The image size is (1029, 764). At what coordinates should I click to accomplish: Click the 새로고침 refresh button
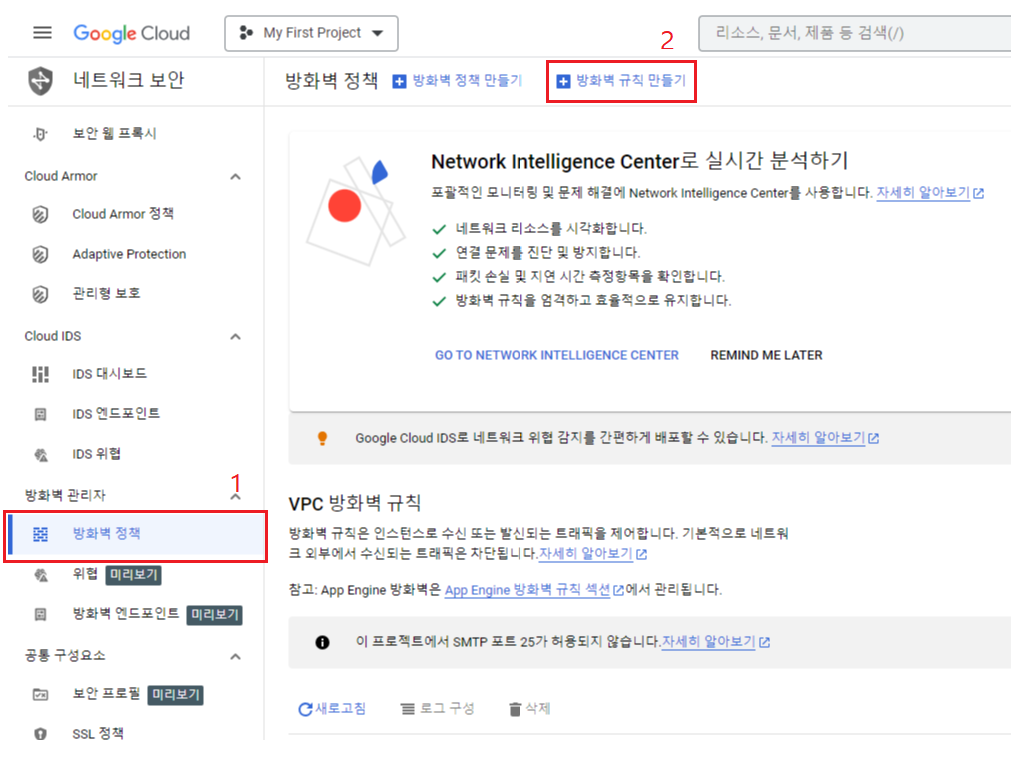tap(332, 709)
